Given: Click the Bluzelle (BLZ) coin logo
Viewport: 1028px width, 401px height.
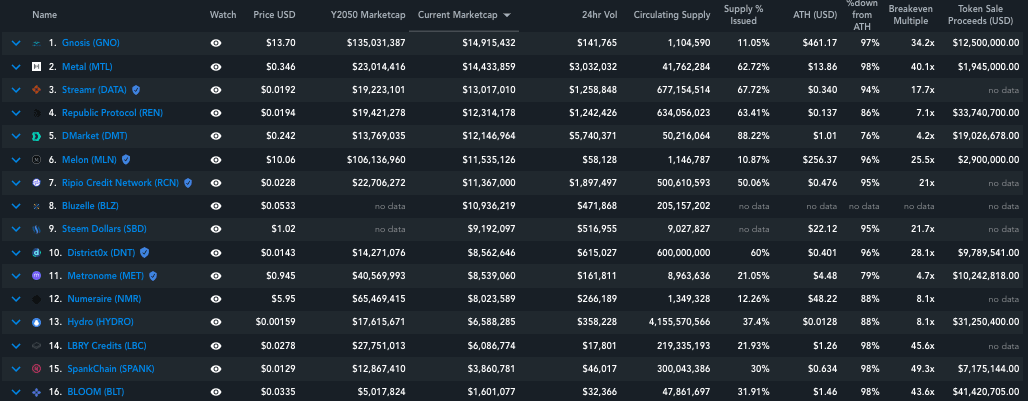Looking at the screenshot, I should [x=37, y=206].
